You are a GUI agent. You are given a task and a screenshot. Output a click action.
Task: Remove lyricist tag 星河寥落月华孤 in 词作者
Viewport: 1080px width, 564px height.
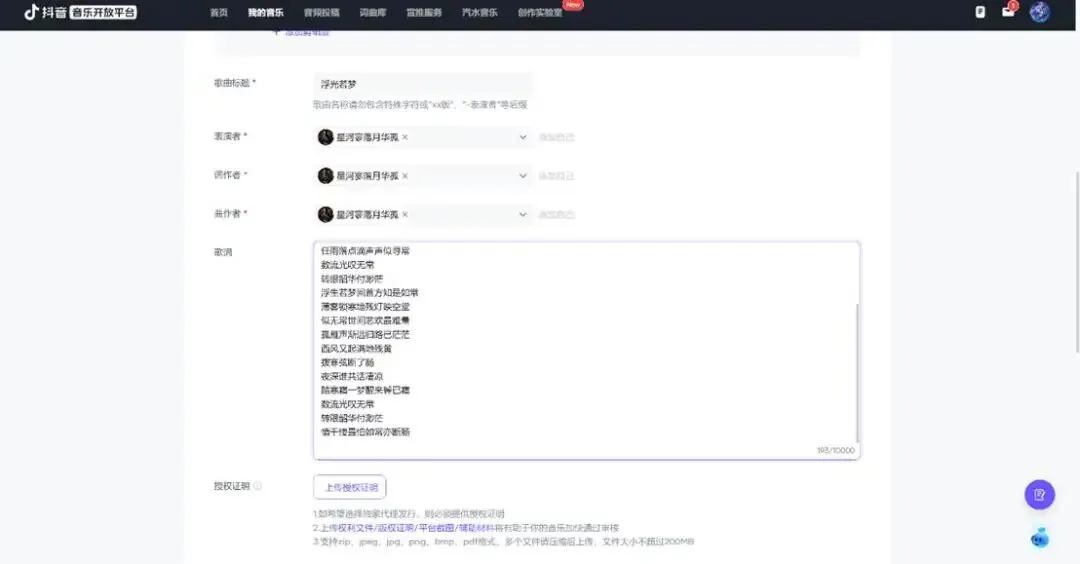click(405, 176)
